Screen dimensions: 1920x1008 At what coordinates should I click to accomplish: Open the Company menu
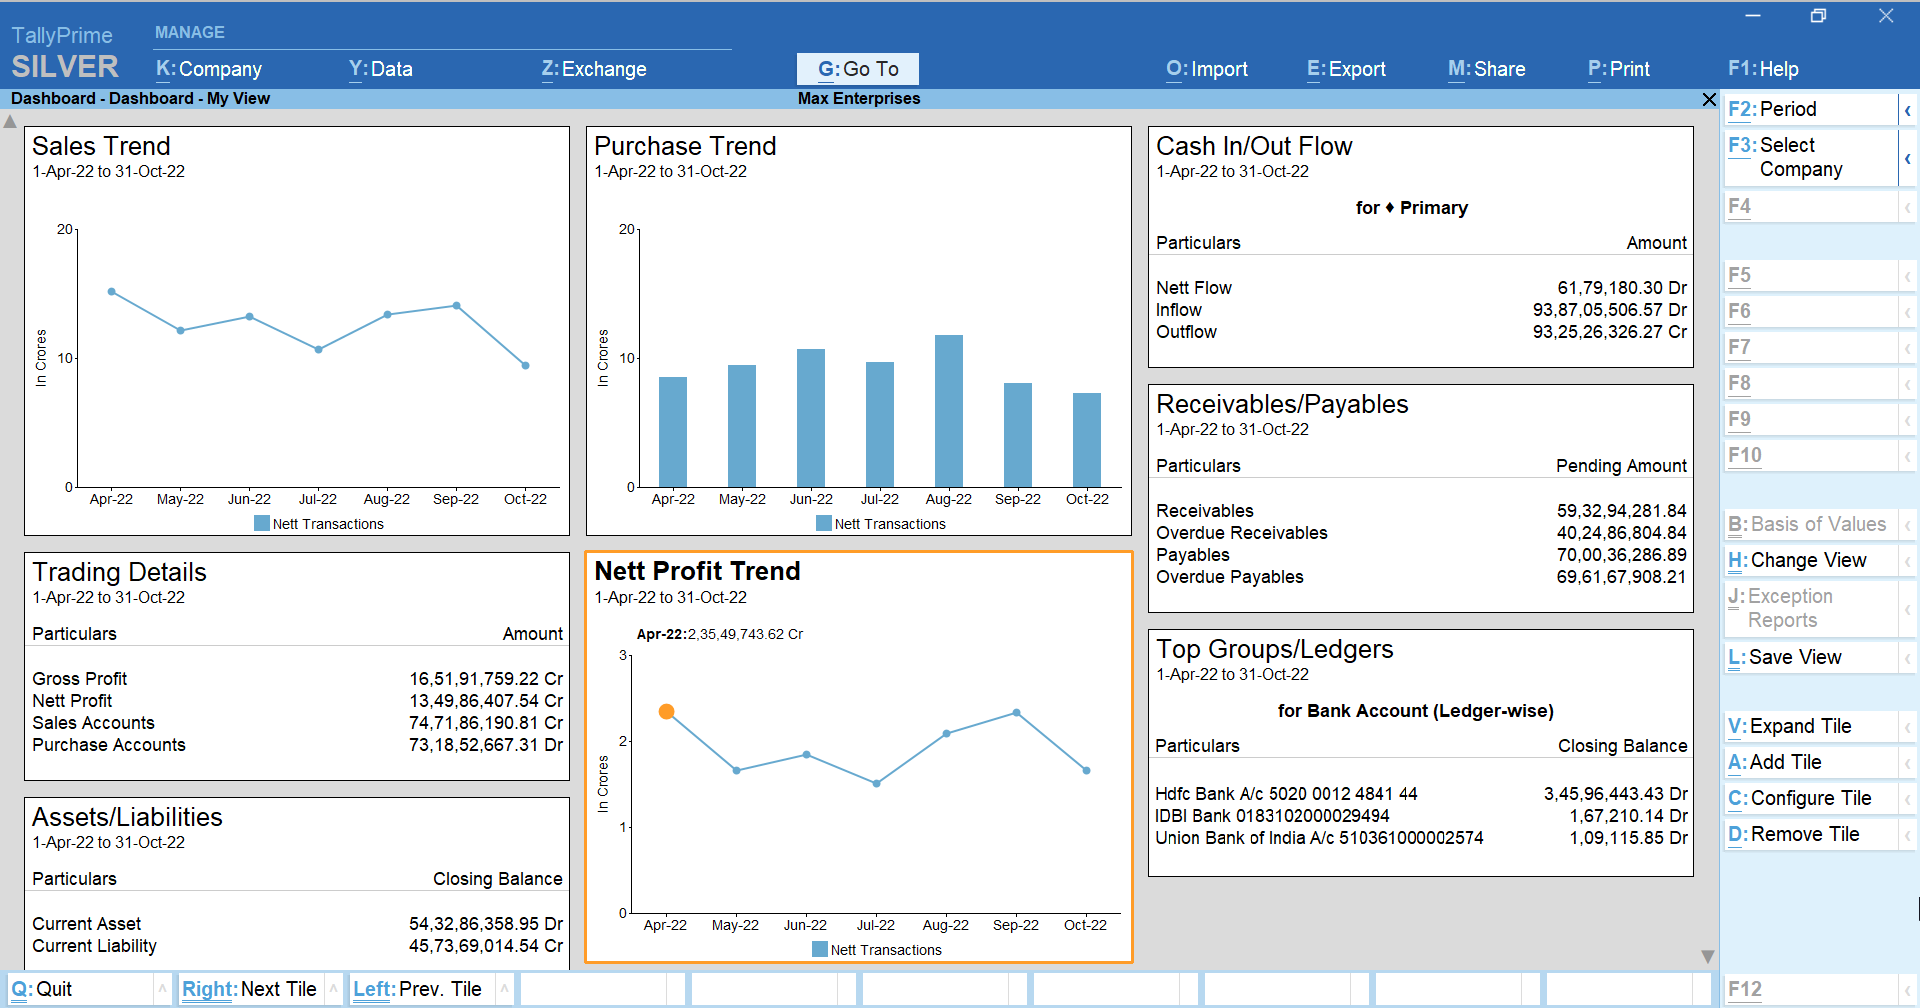point(209,69)
